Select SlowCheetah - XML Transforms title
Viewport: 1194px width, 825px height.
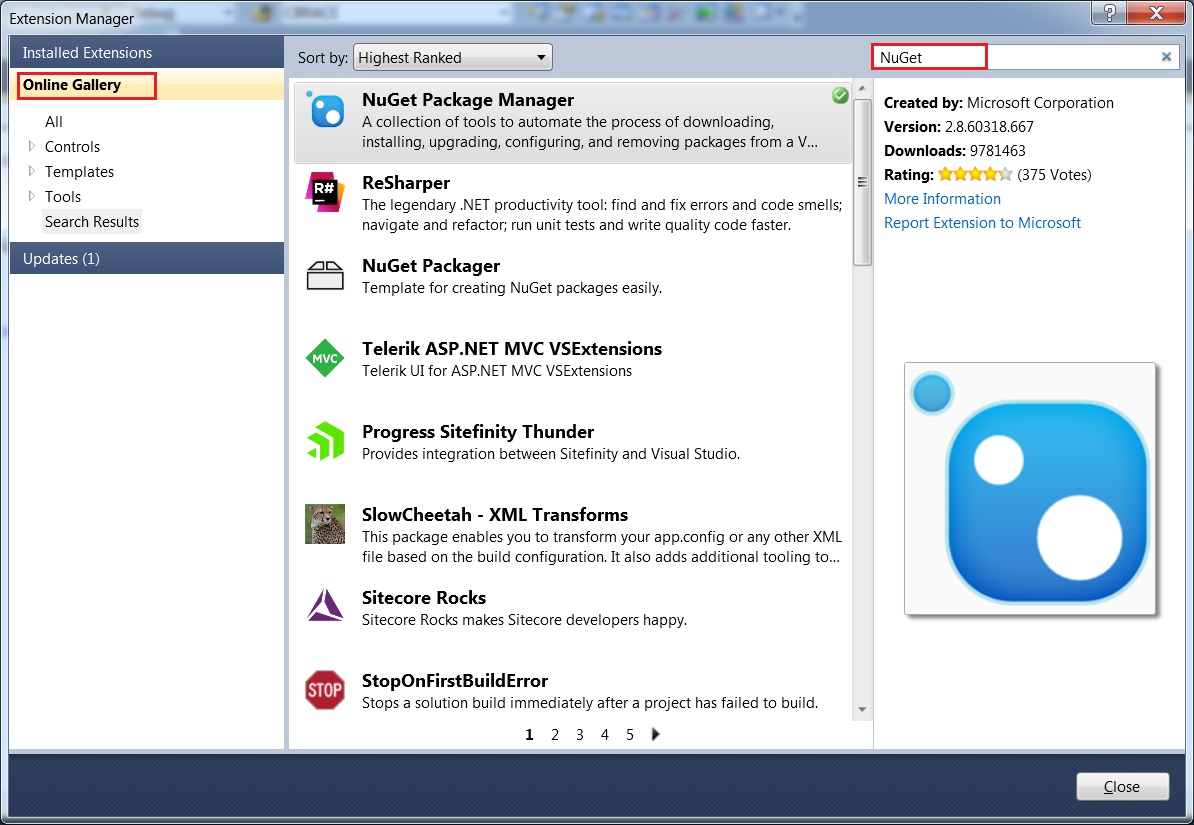point(495,515)
